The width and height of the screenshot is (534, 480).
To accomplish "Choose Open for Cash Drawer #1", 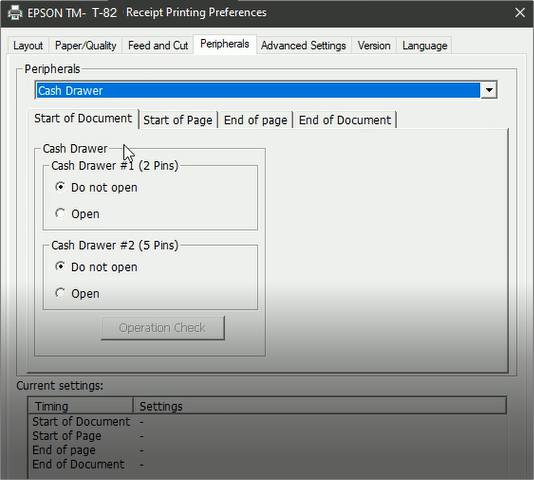I will click(x=78, y=214).
